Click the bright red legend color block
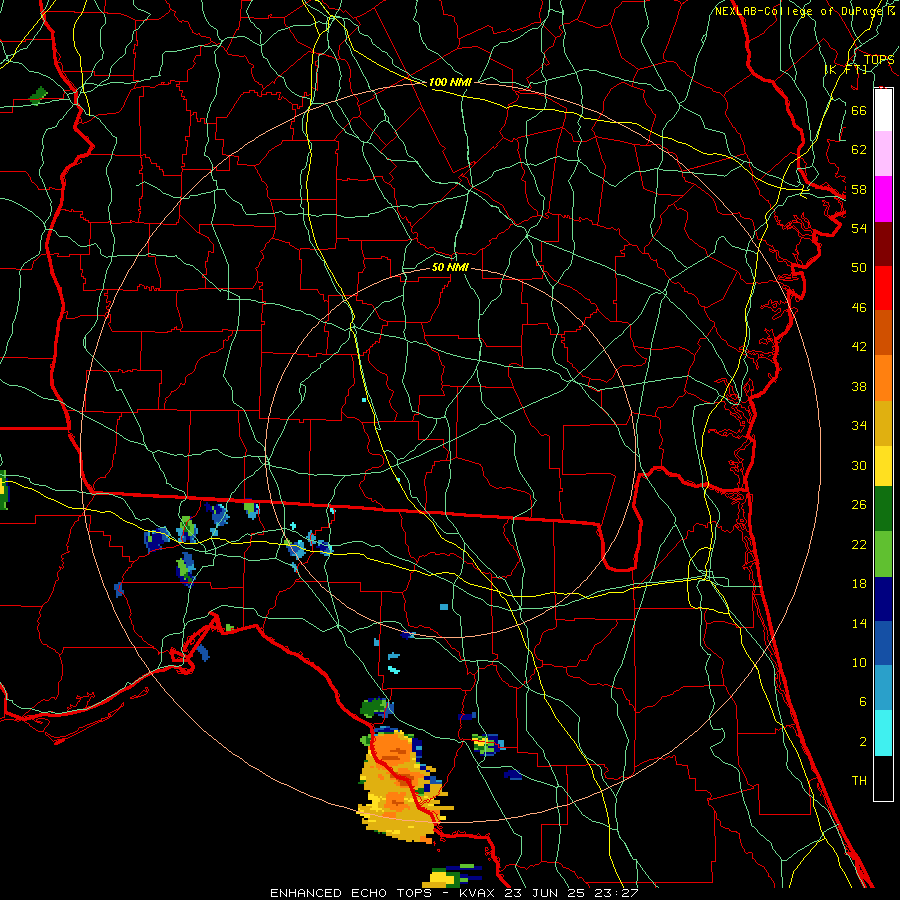 pyautogui.click(x=883, y=288)
